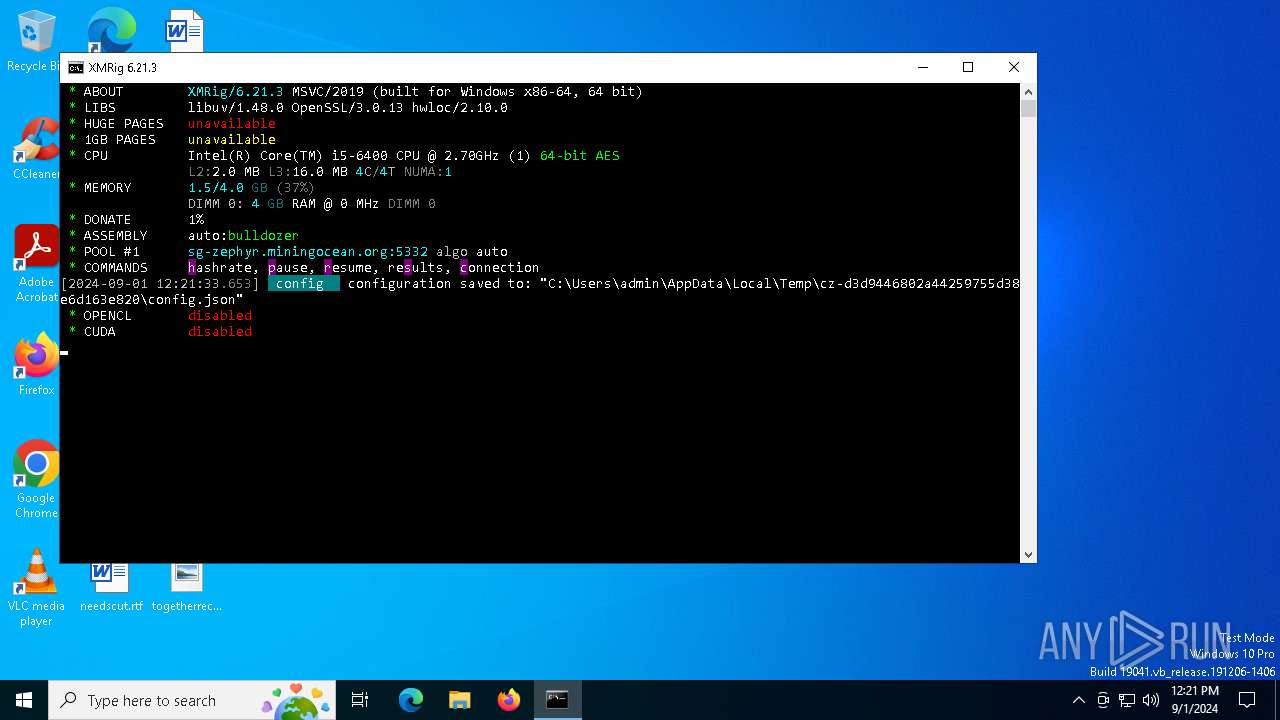
Task: Open Firefox from the taskbar
Action: point(508,700)
